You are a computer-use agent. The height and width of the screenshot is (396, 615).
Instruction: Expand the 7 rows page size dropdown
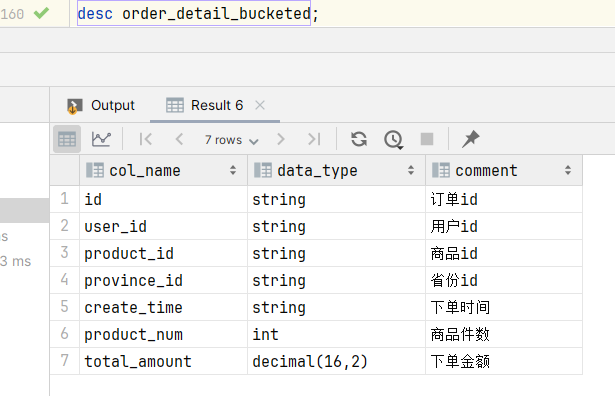[x=231, y=140]
